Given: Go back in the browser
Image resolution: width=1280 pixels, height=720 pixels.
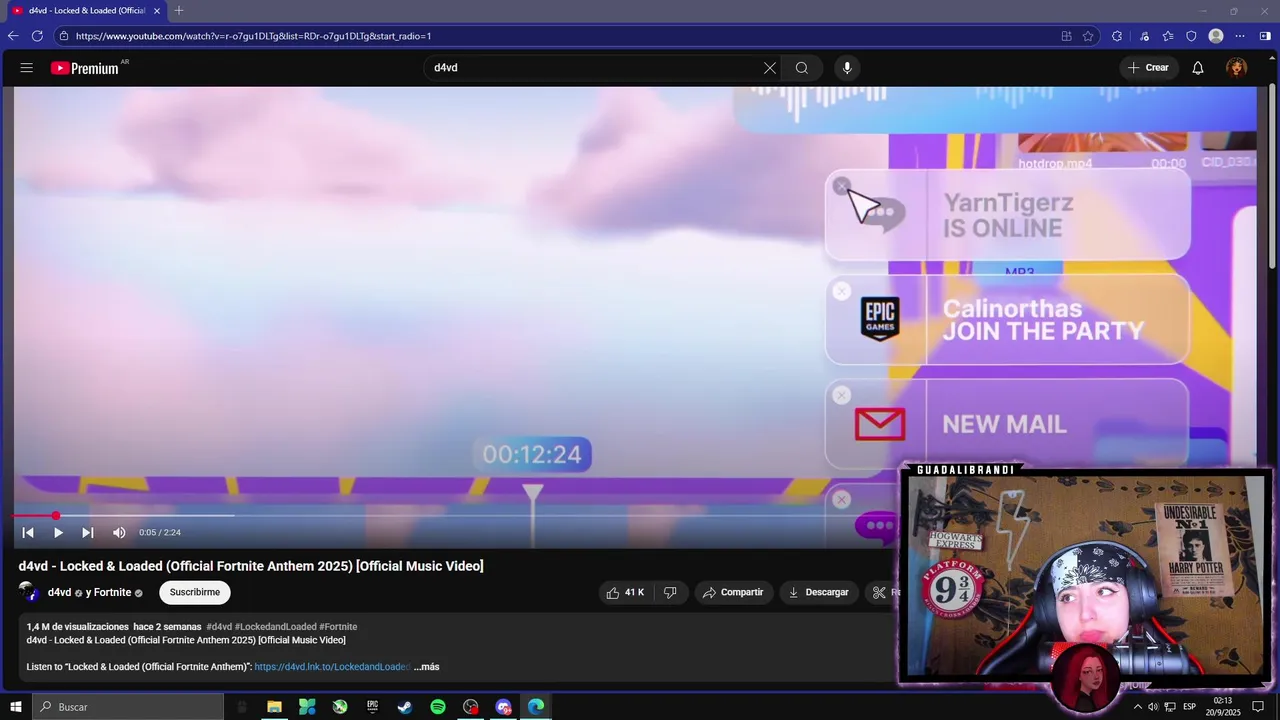Looking at the screenshot, I should pos(13,36).
